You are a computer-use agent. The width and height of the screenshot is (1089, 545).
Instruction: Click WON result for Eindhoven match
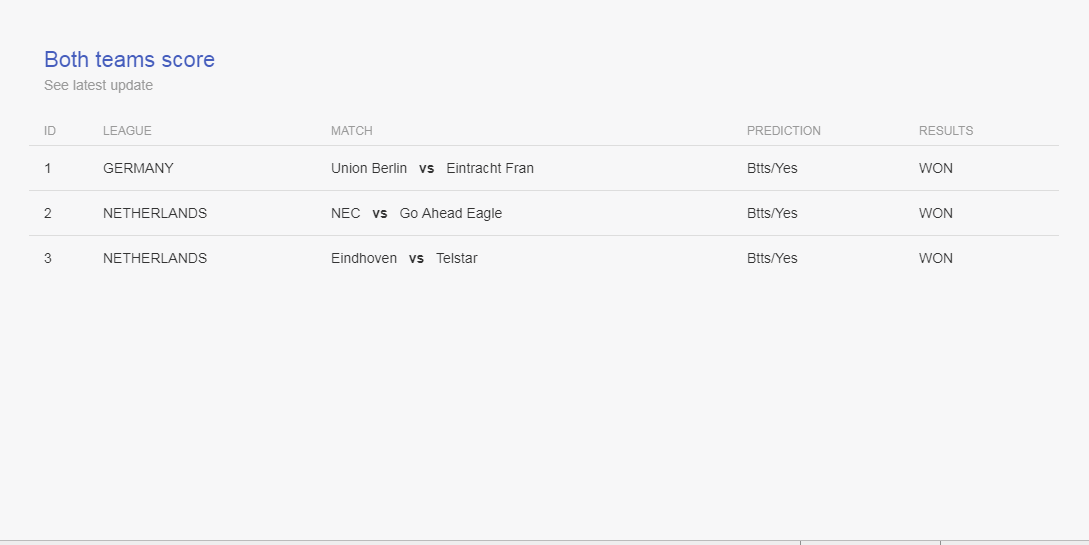click(x=936, y=258)
